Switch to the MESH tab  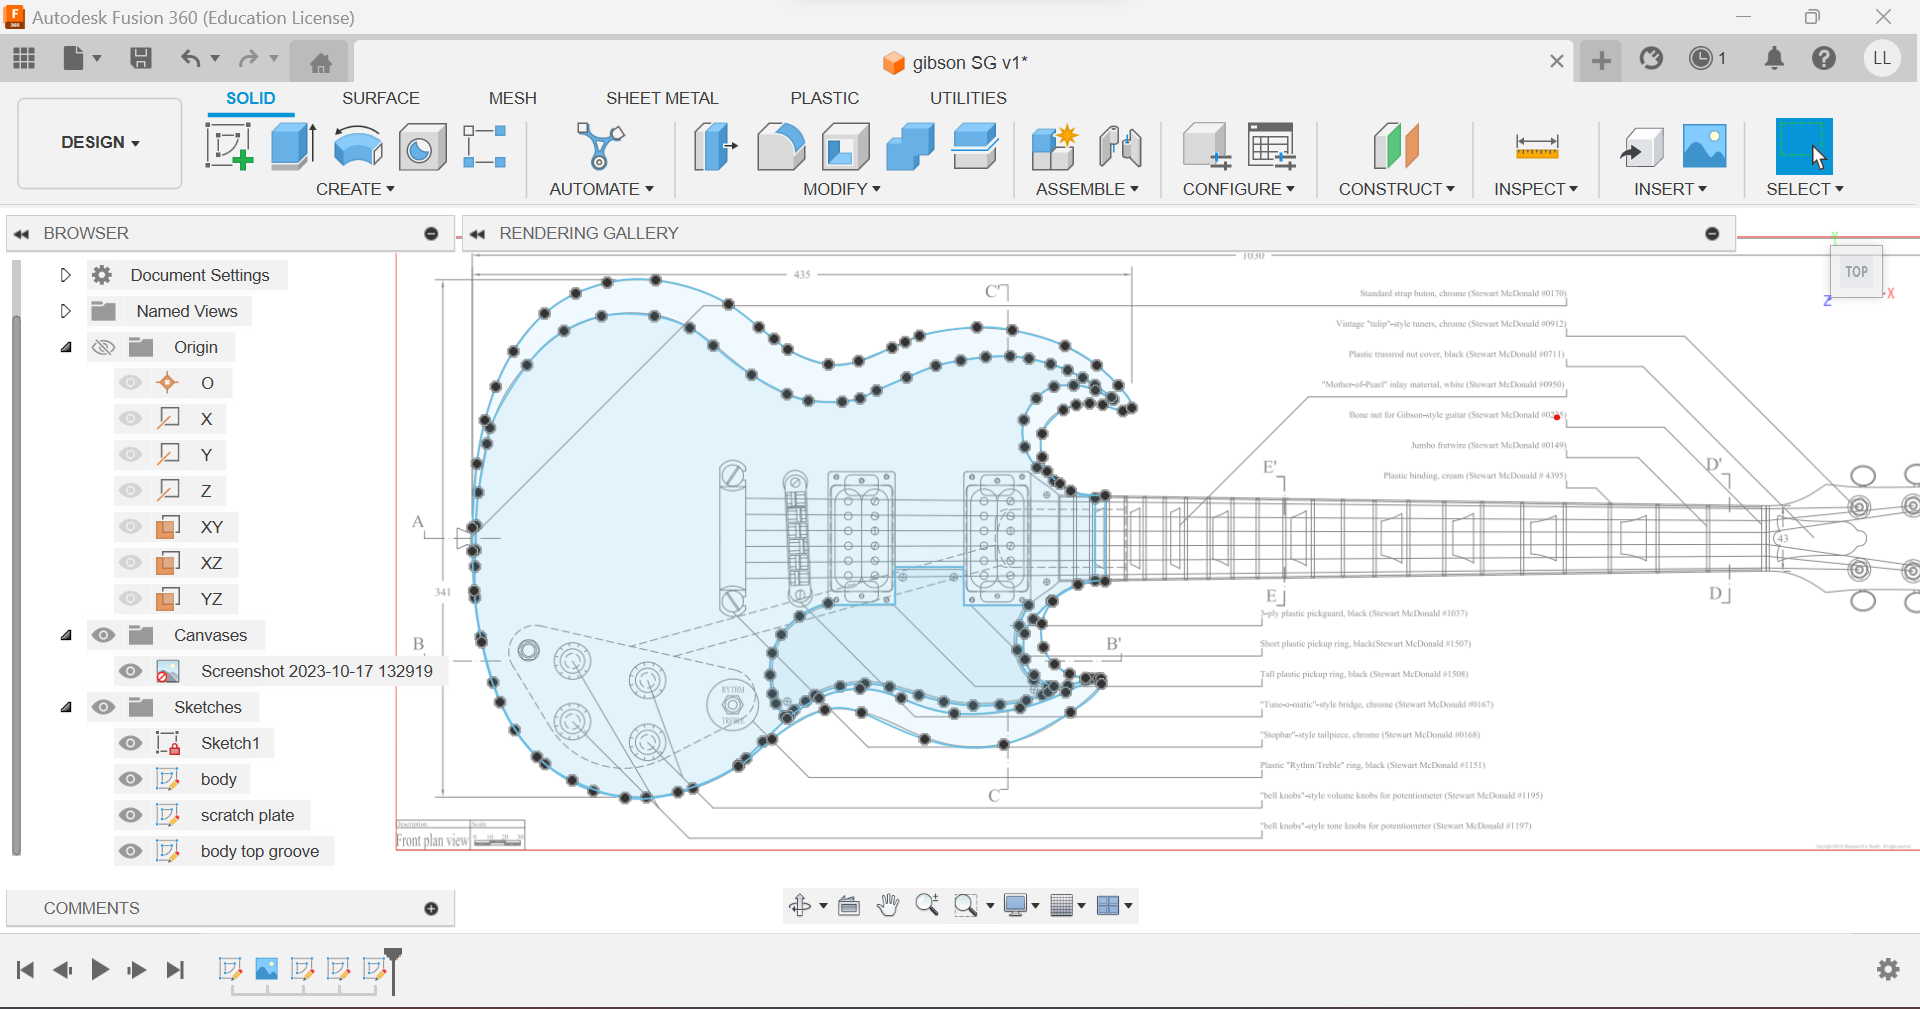point(513,98)
